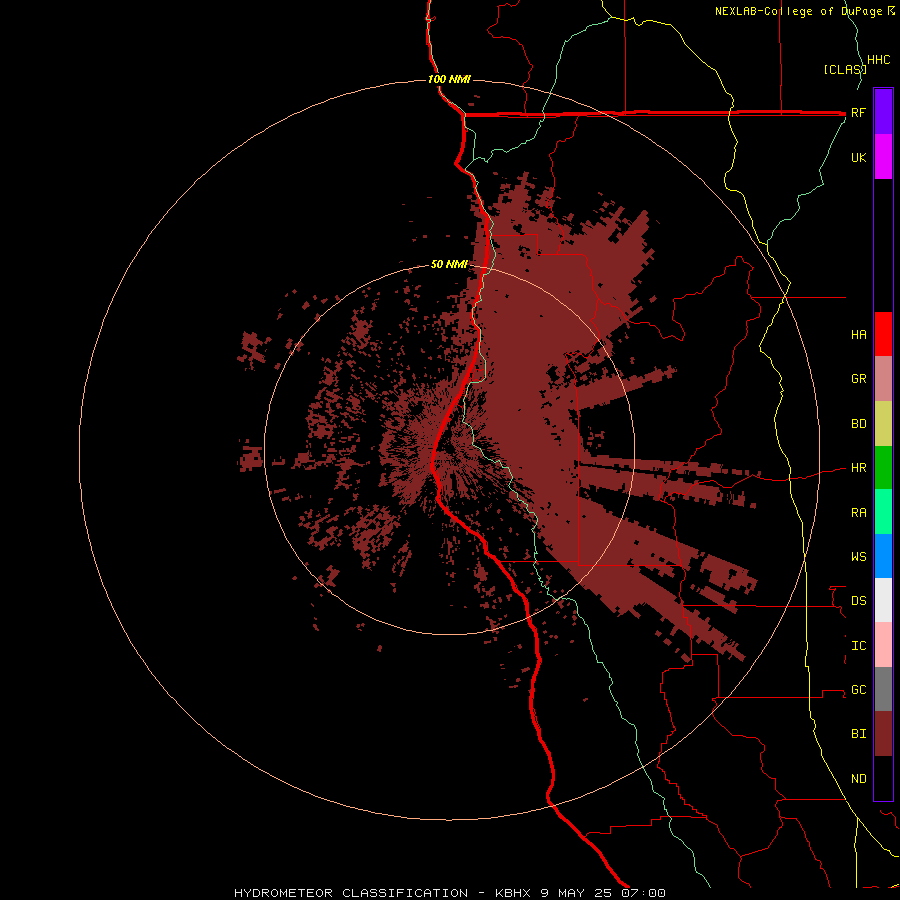Click the BI legend label

click(858, 734)
